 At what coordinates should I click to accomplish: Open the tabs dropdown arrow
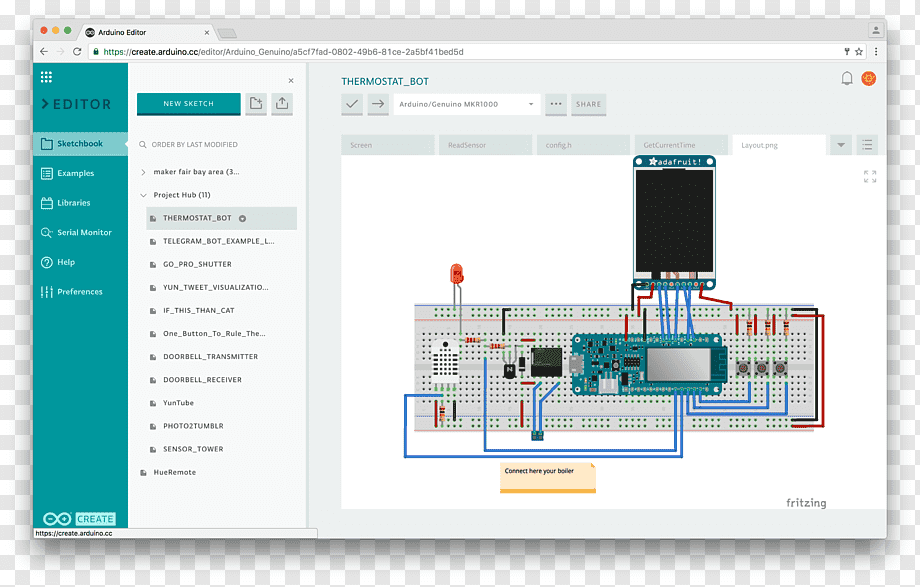(840, 145)
